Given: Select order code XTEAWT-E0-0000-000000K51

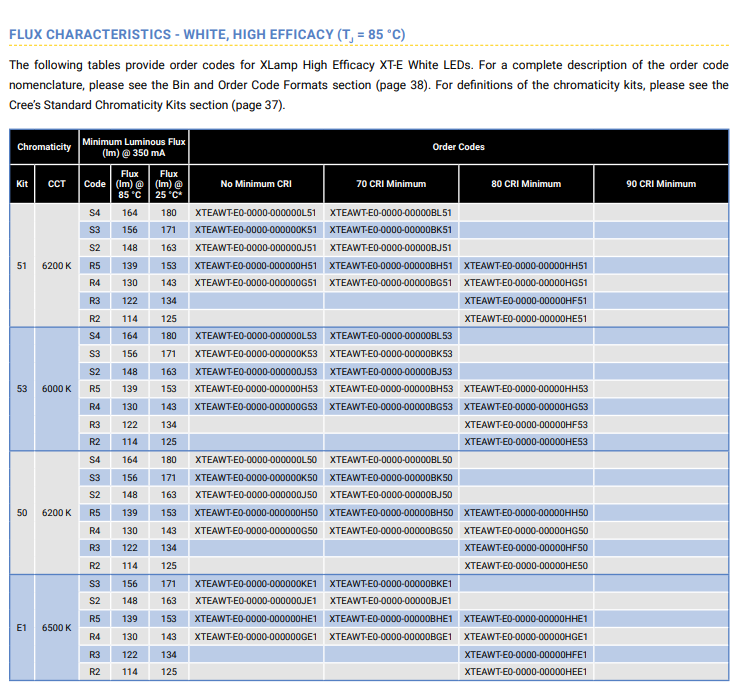Looking at the screenshot, I should click(256, 230).
